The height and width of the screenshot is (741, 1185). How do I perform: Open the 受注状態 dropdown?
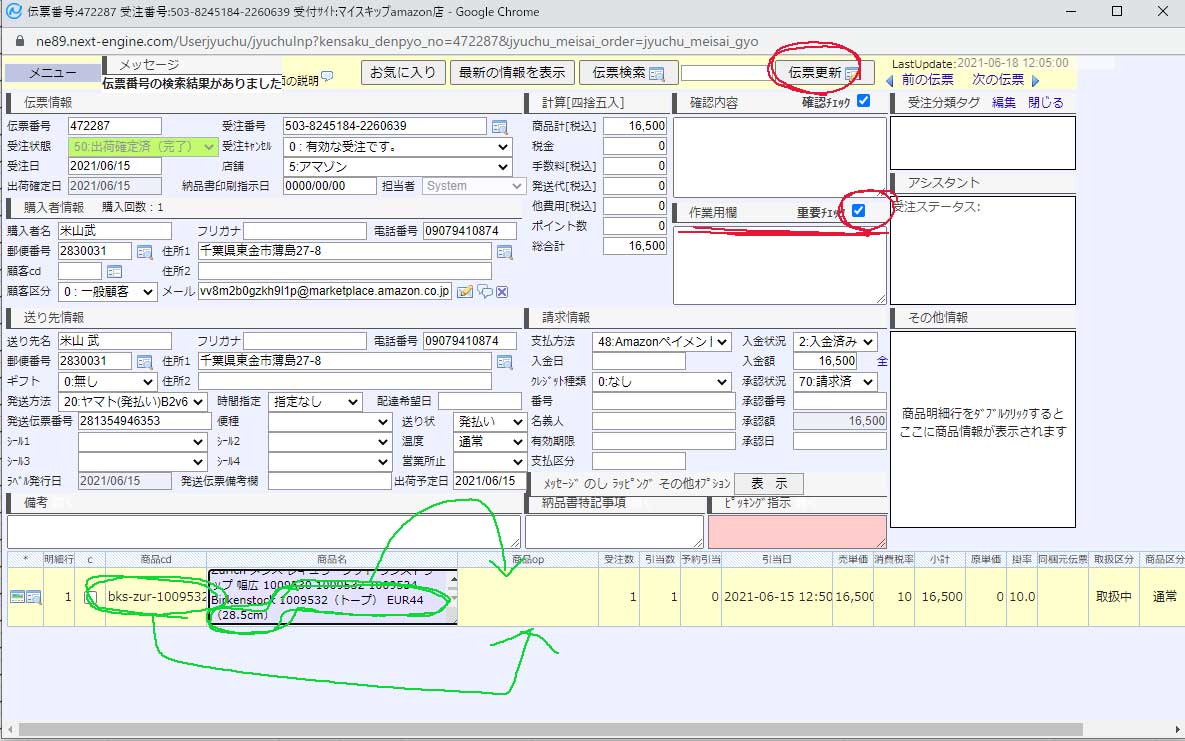[142, 147]
